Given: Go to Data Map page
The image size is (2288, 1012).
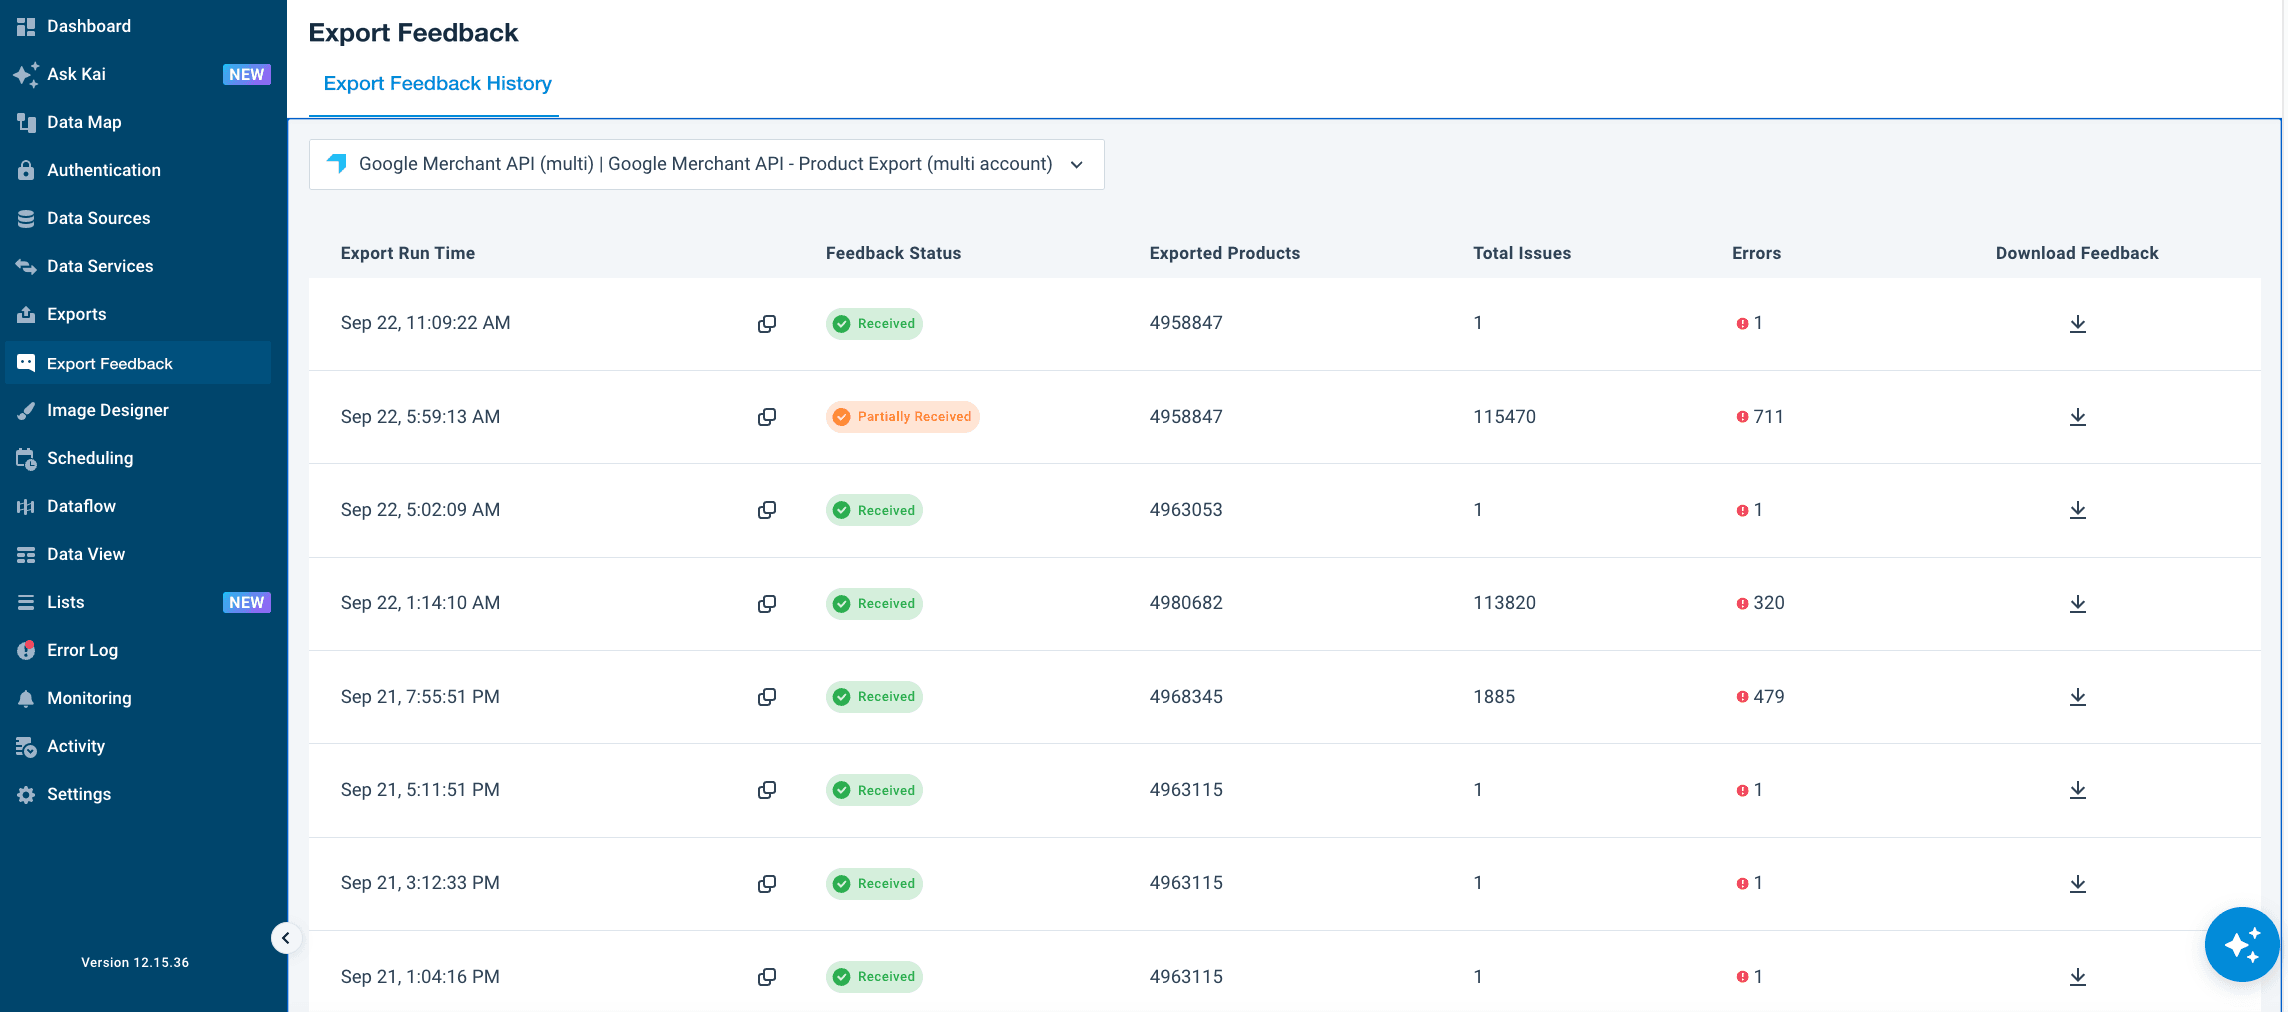Looking at the screenshot, I should click(84, 122).
